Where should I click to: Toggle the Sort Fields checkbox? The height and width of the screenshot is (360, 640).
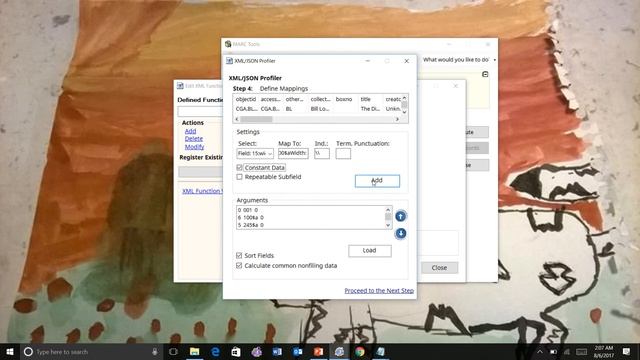click(x=239, y=256)
